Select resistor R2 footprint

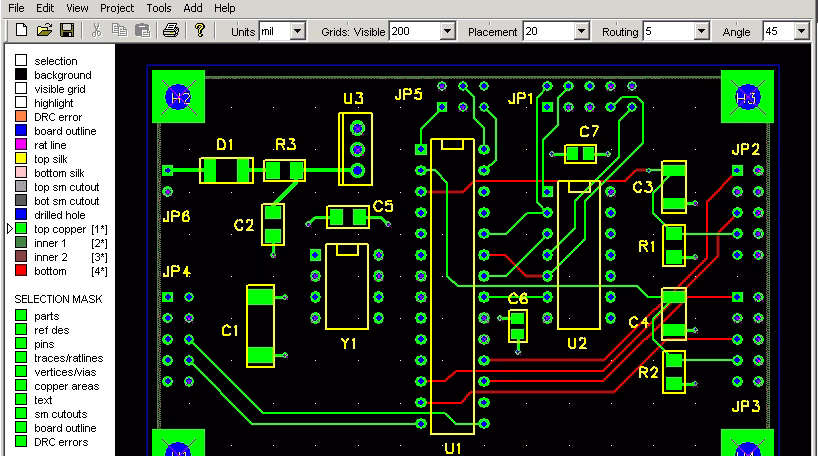(x=673, y=372)
